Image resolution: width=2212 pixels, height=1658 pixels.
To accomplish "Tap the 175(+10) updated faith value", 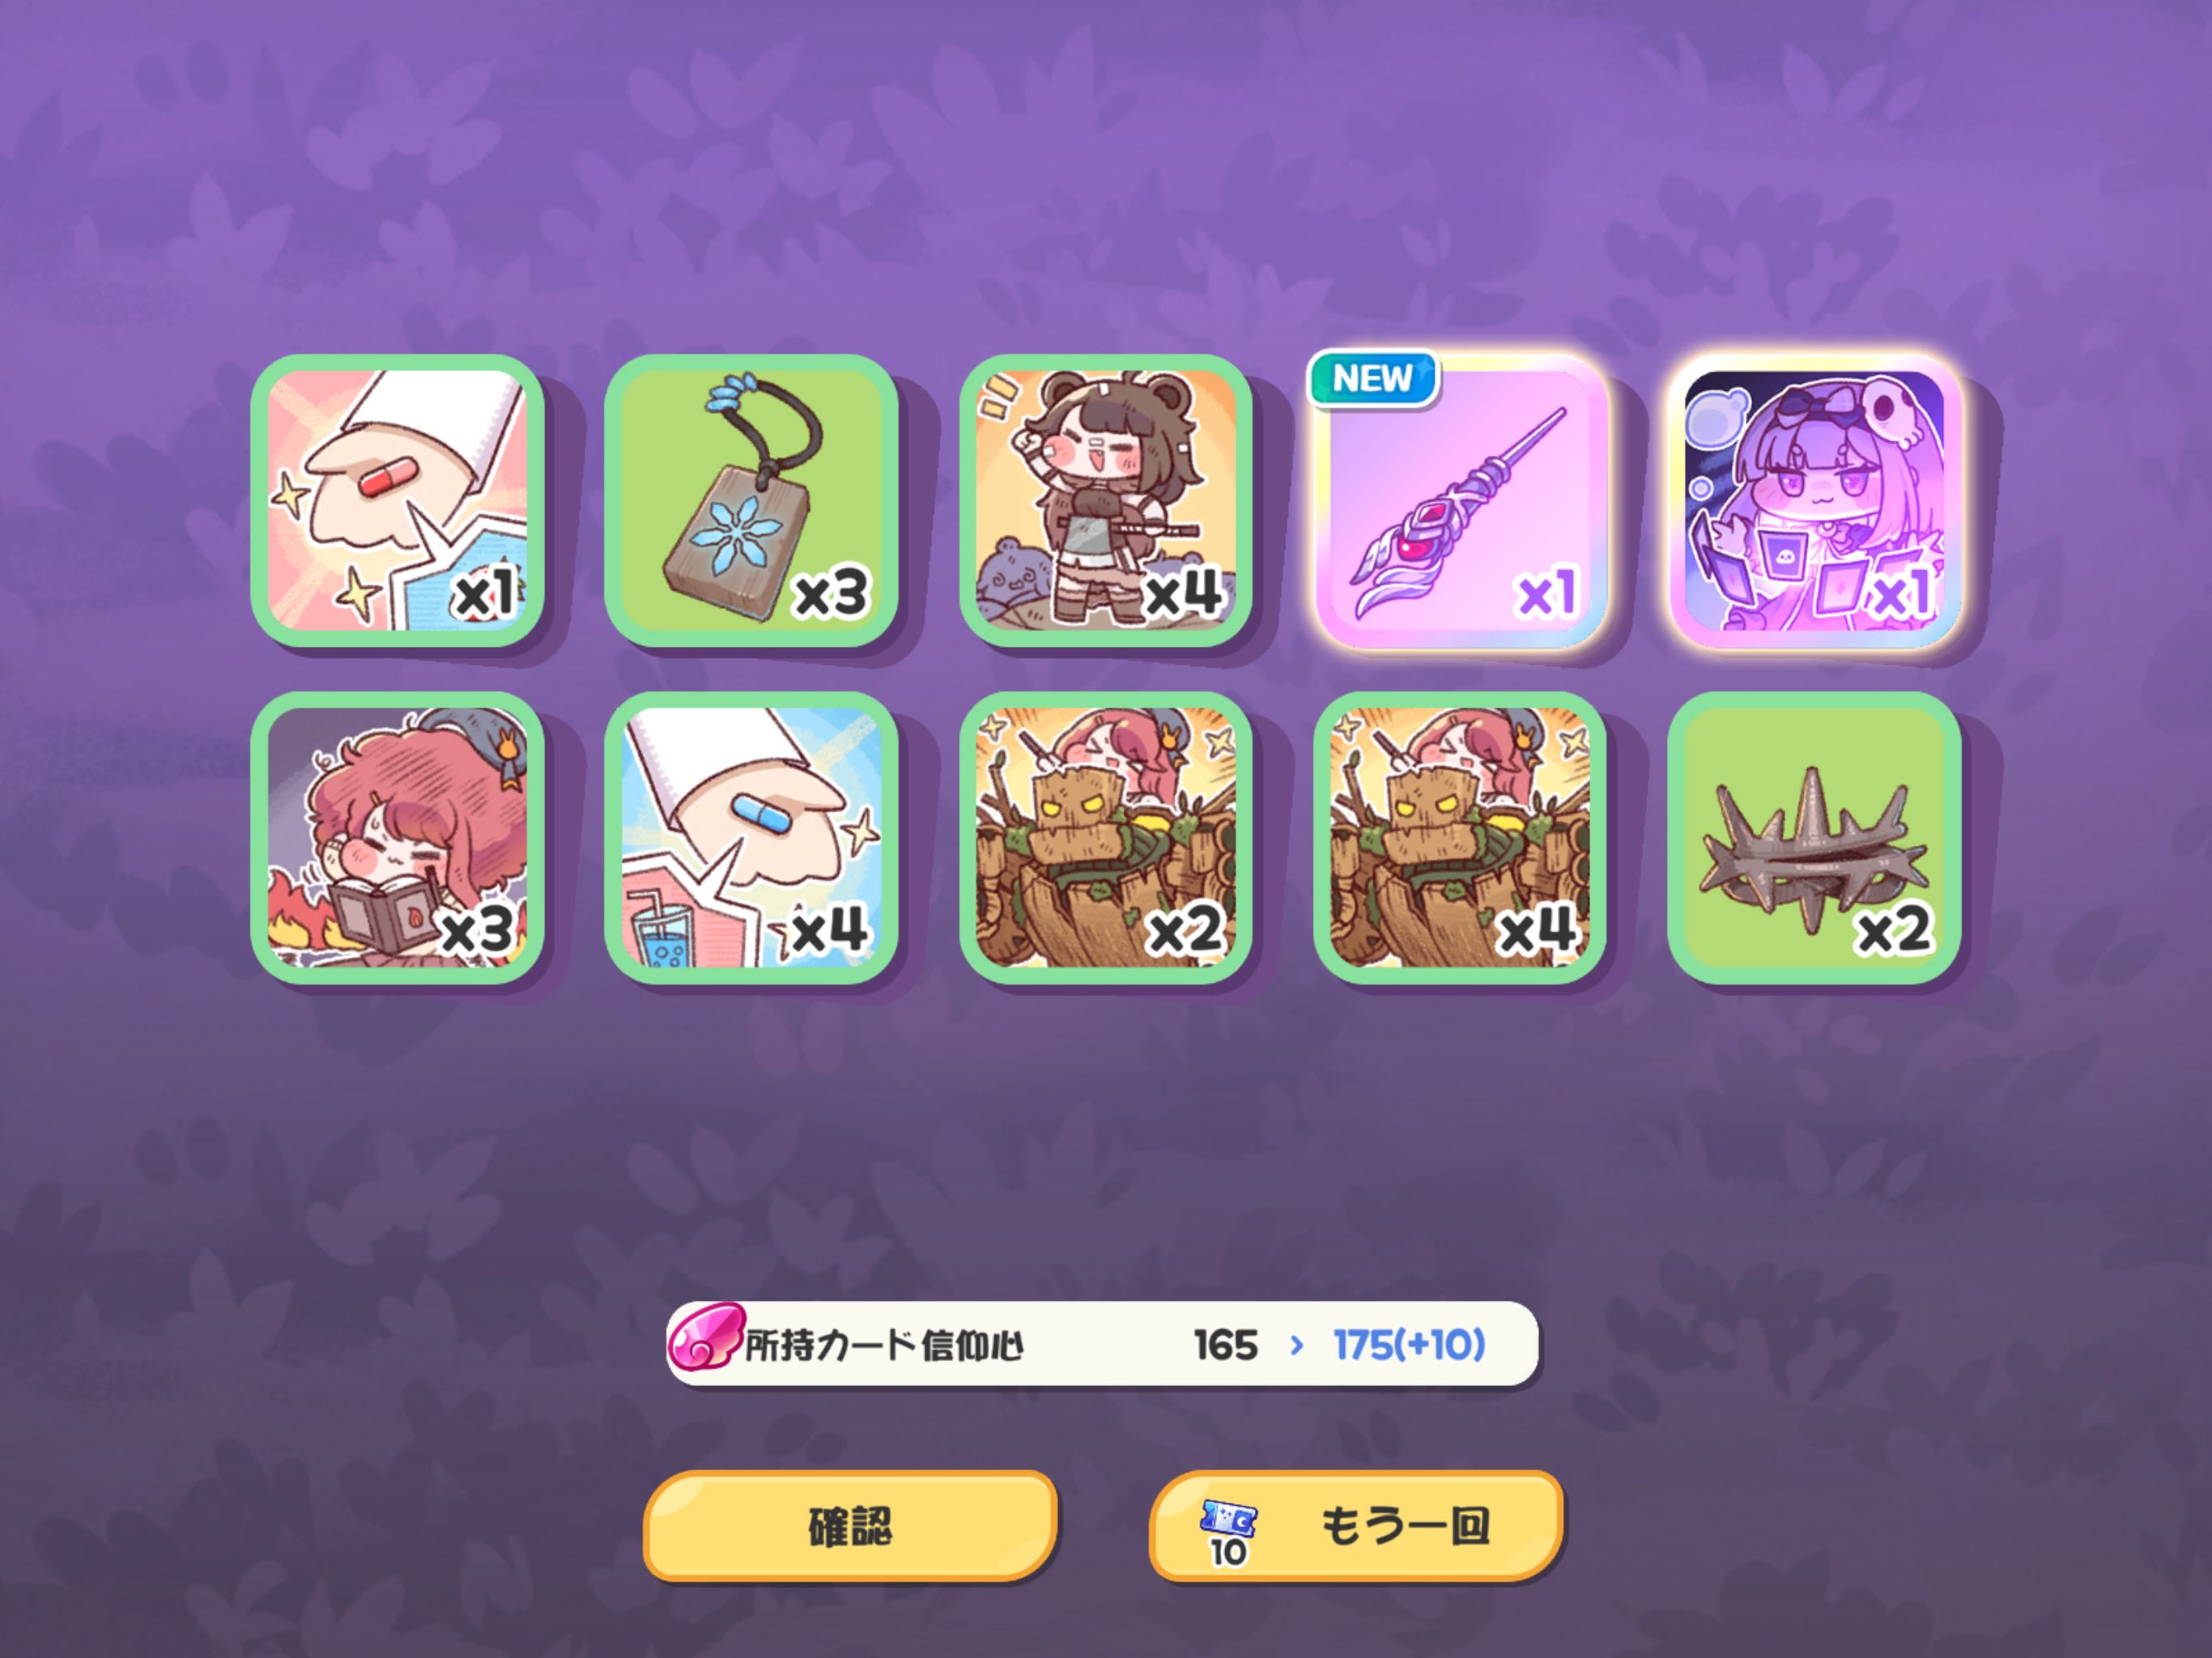I will pos(1409,1345).
